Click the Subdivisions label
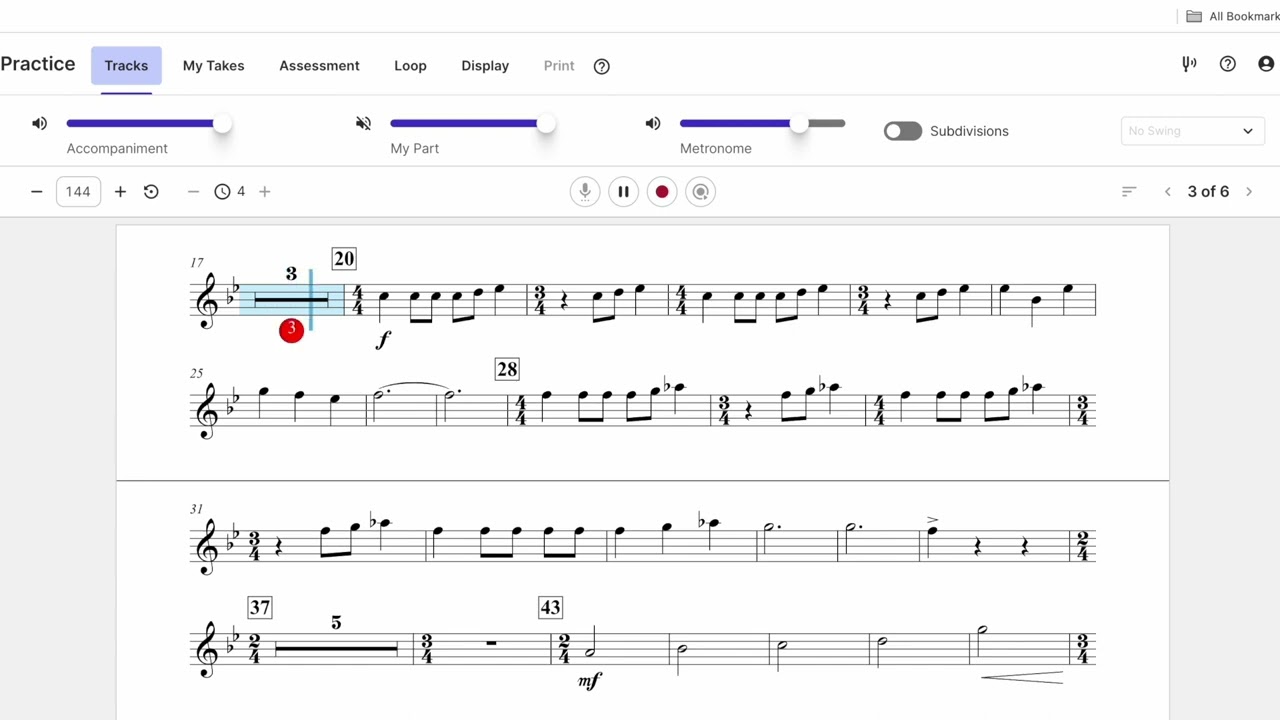This screenshot has width=1280, height=720. (x=969, y=131)
